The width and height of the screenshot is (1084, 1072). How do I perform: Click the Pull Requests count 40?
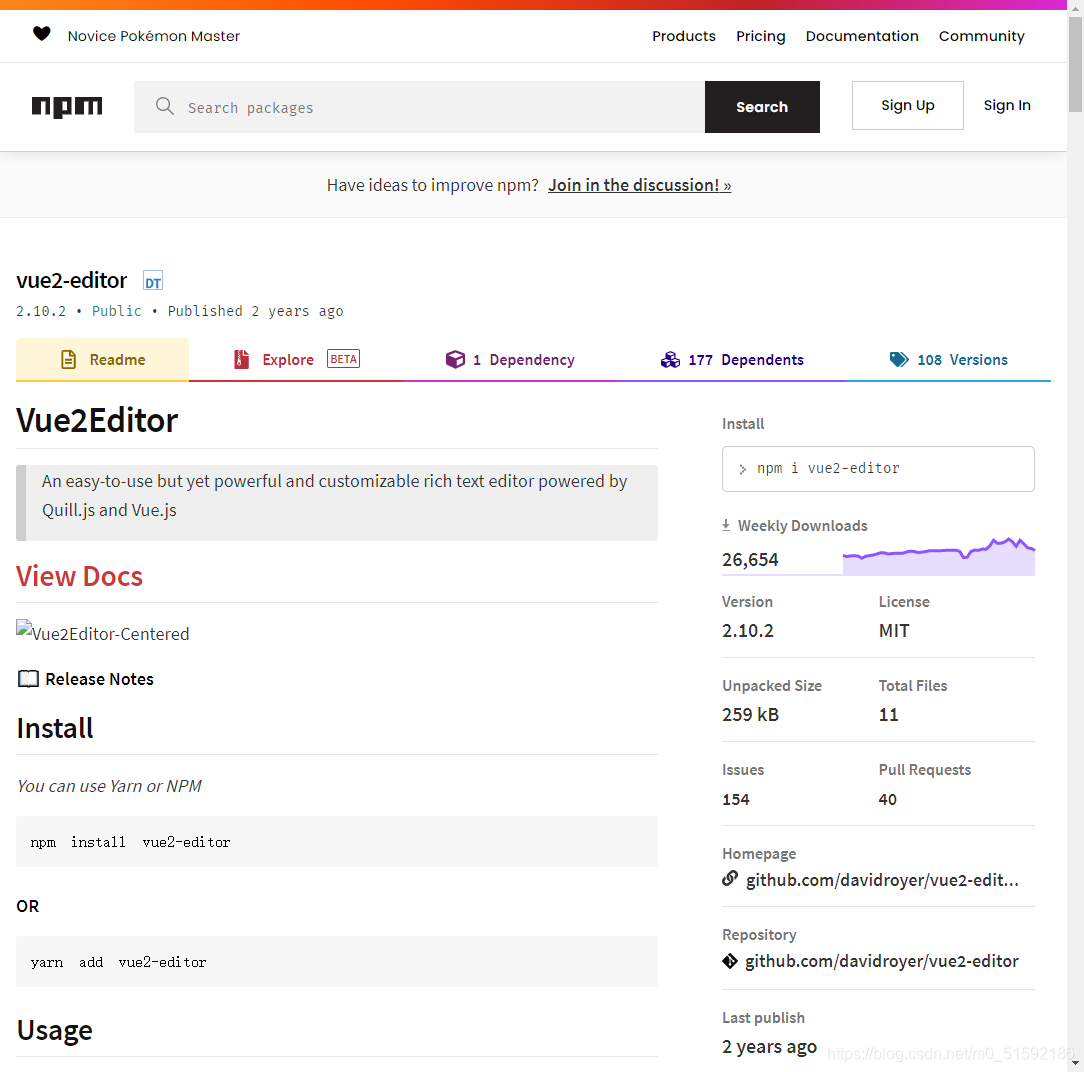point(888,800)
